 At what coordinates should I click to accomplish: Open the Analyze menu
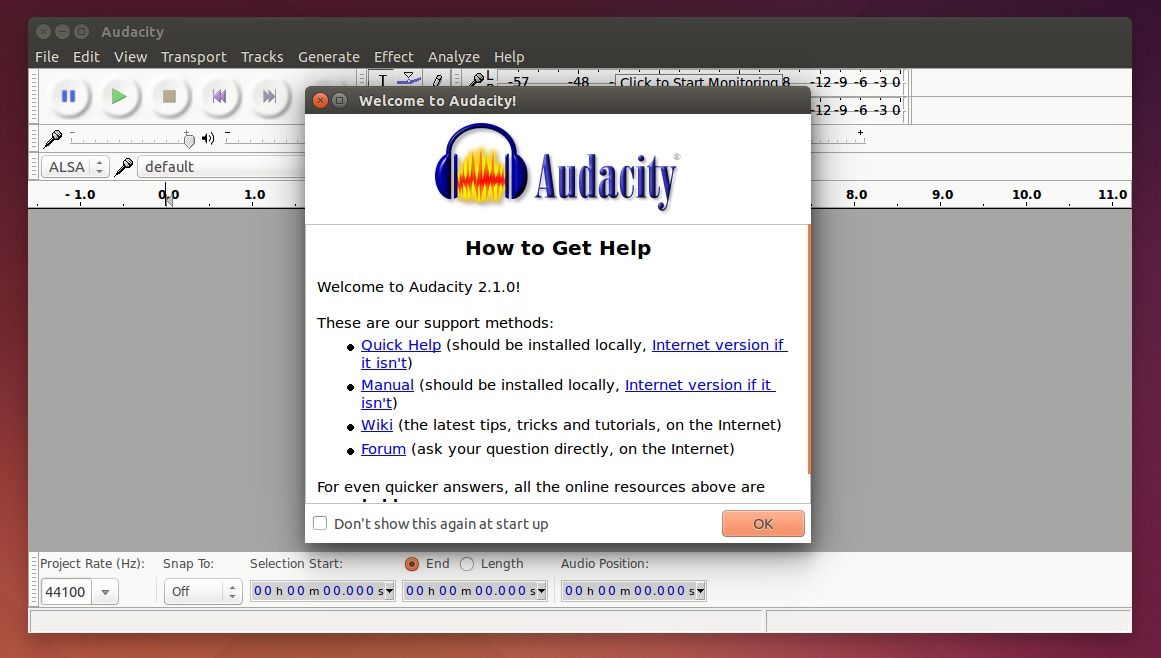453,57
